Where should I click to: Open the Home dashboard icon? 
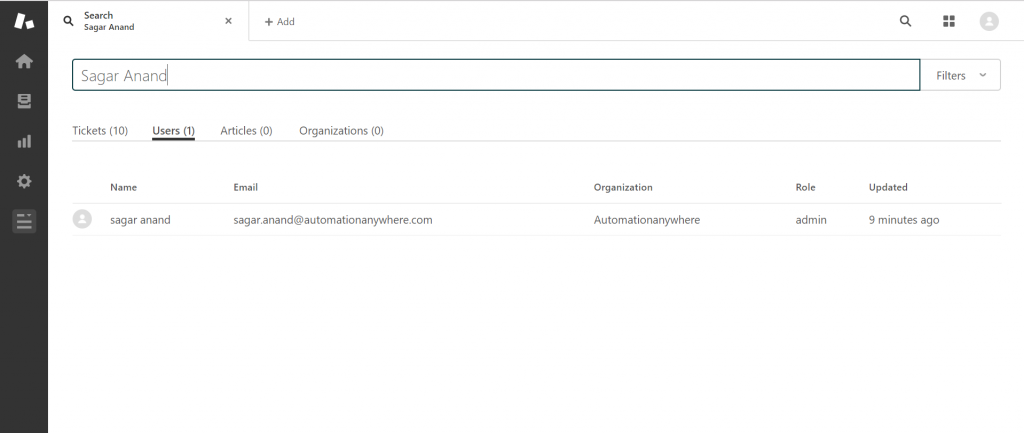[x=24, y=61]
